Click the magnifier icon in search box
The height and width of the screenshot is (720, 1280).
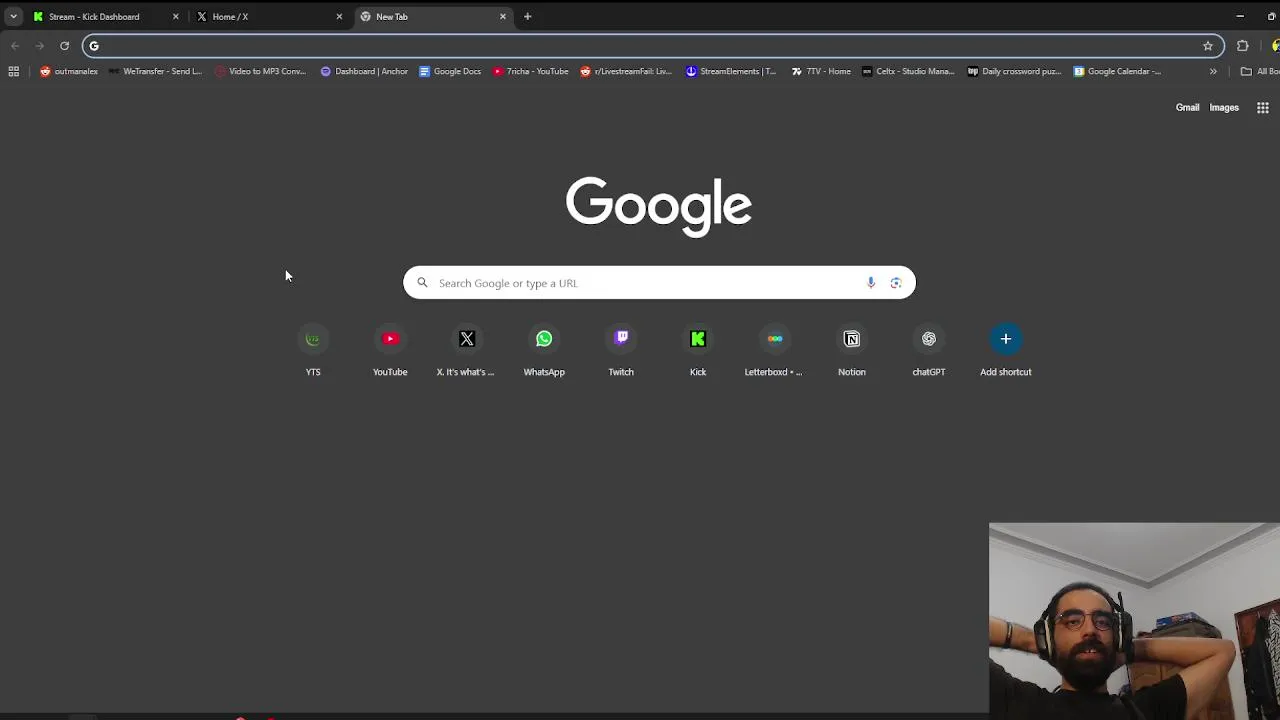pyautogui.click(x=422, y=283)
